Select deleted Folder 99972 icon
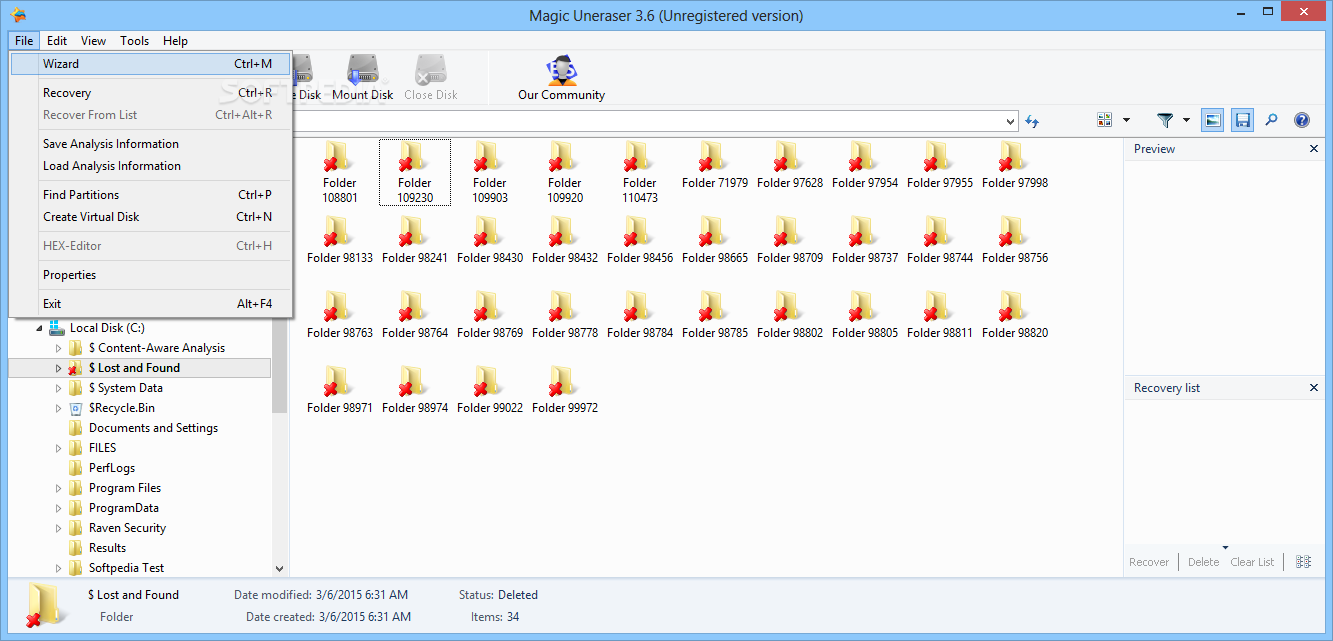Screen dimensions: 1333x641 (562, 383)
